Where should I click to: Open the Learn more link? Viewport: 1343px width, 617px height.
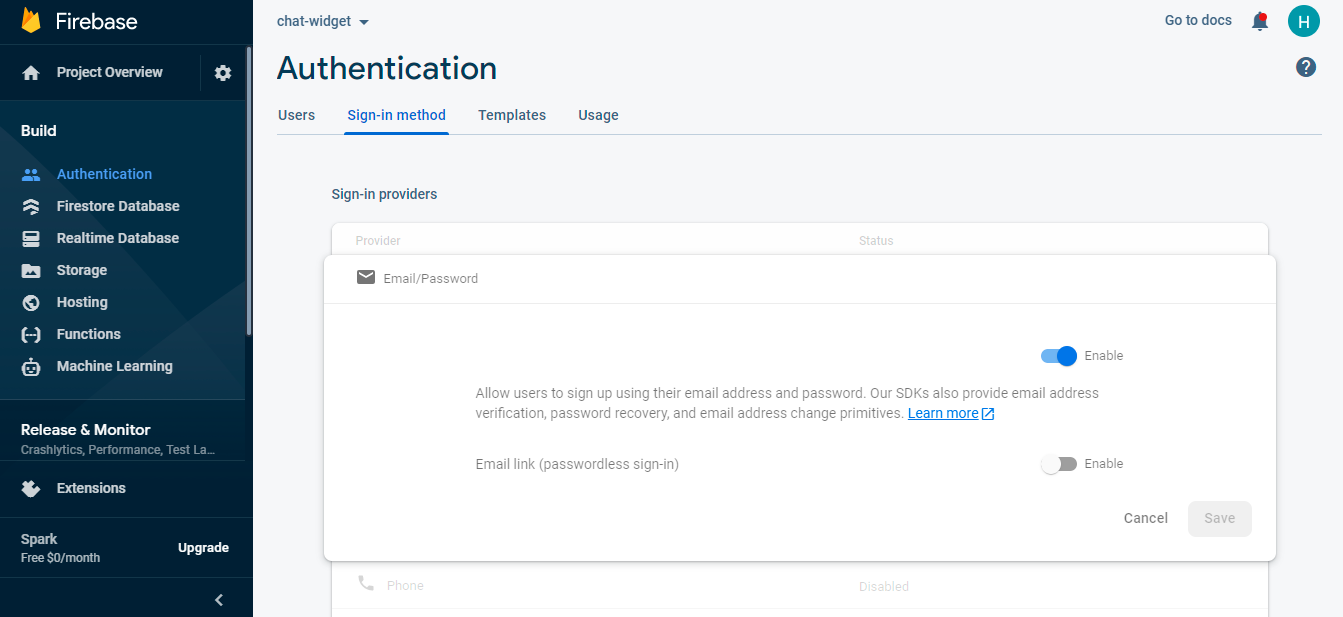click(x=943, y=412)
